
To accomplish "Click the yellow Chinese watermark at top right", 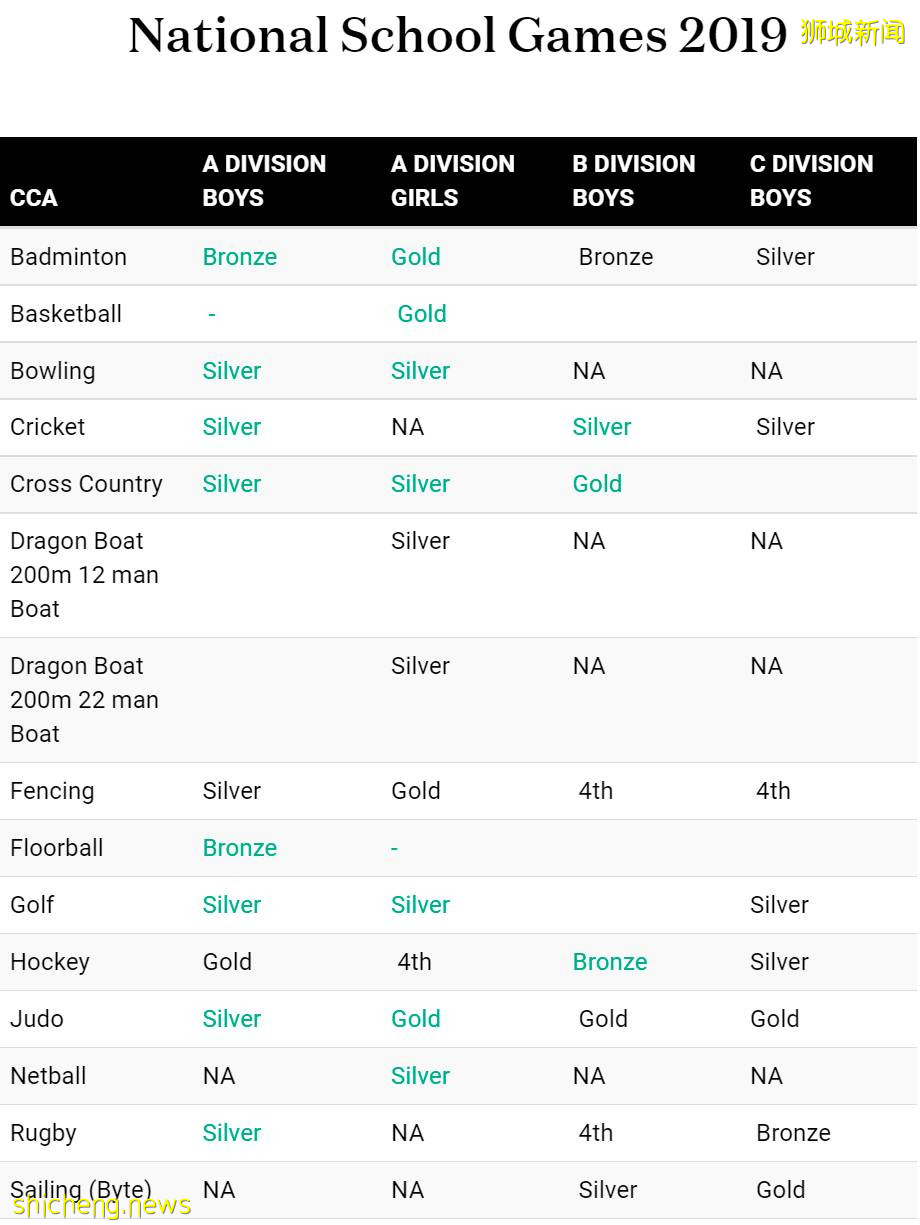I will (x=852, y=33).
